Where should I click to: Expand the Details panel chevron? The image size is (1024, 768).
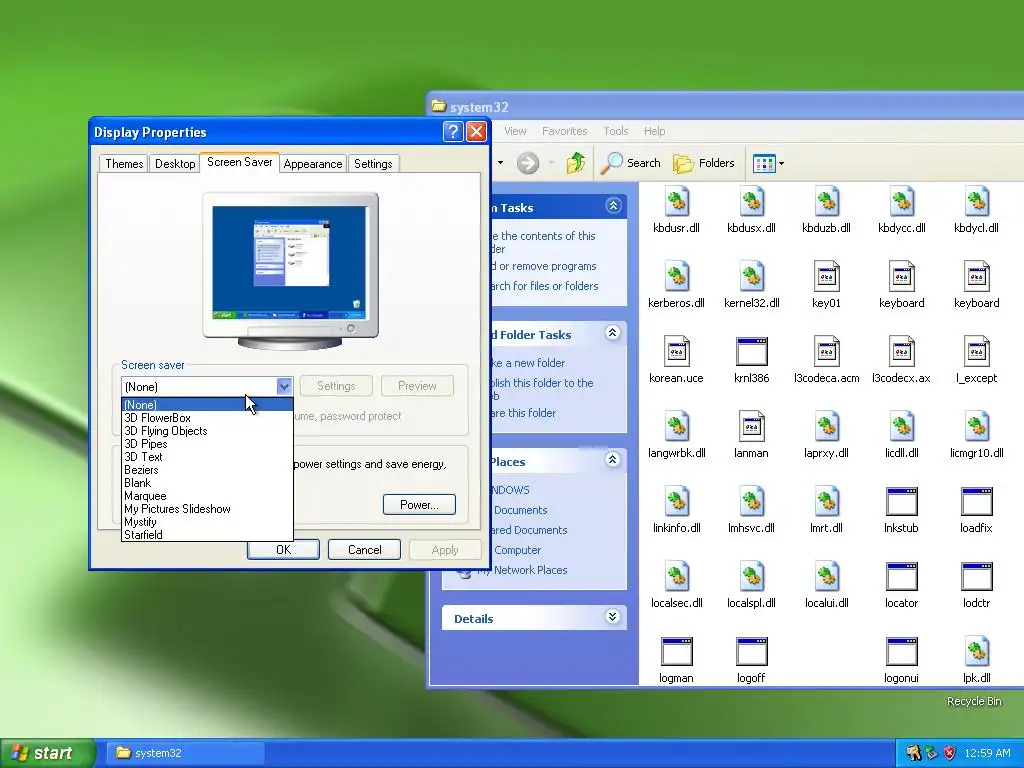click(613, 616)
